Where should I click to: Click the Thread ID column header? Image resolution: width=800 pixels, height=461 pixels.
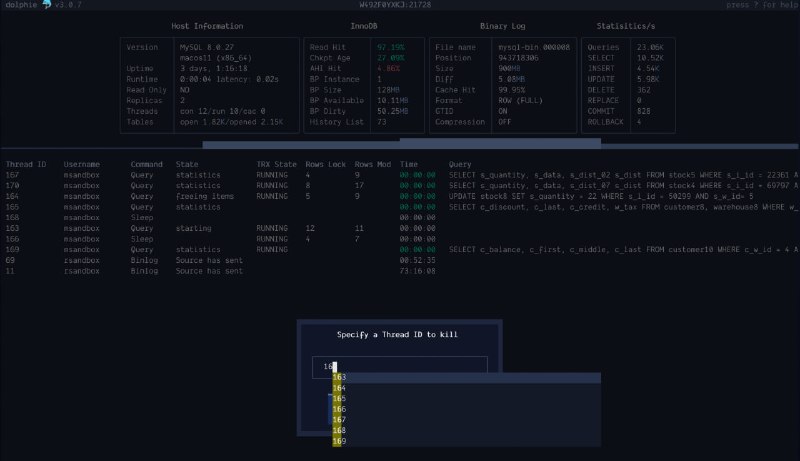[26, 164]
